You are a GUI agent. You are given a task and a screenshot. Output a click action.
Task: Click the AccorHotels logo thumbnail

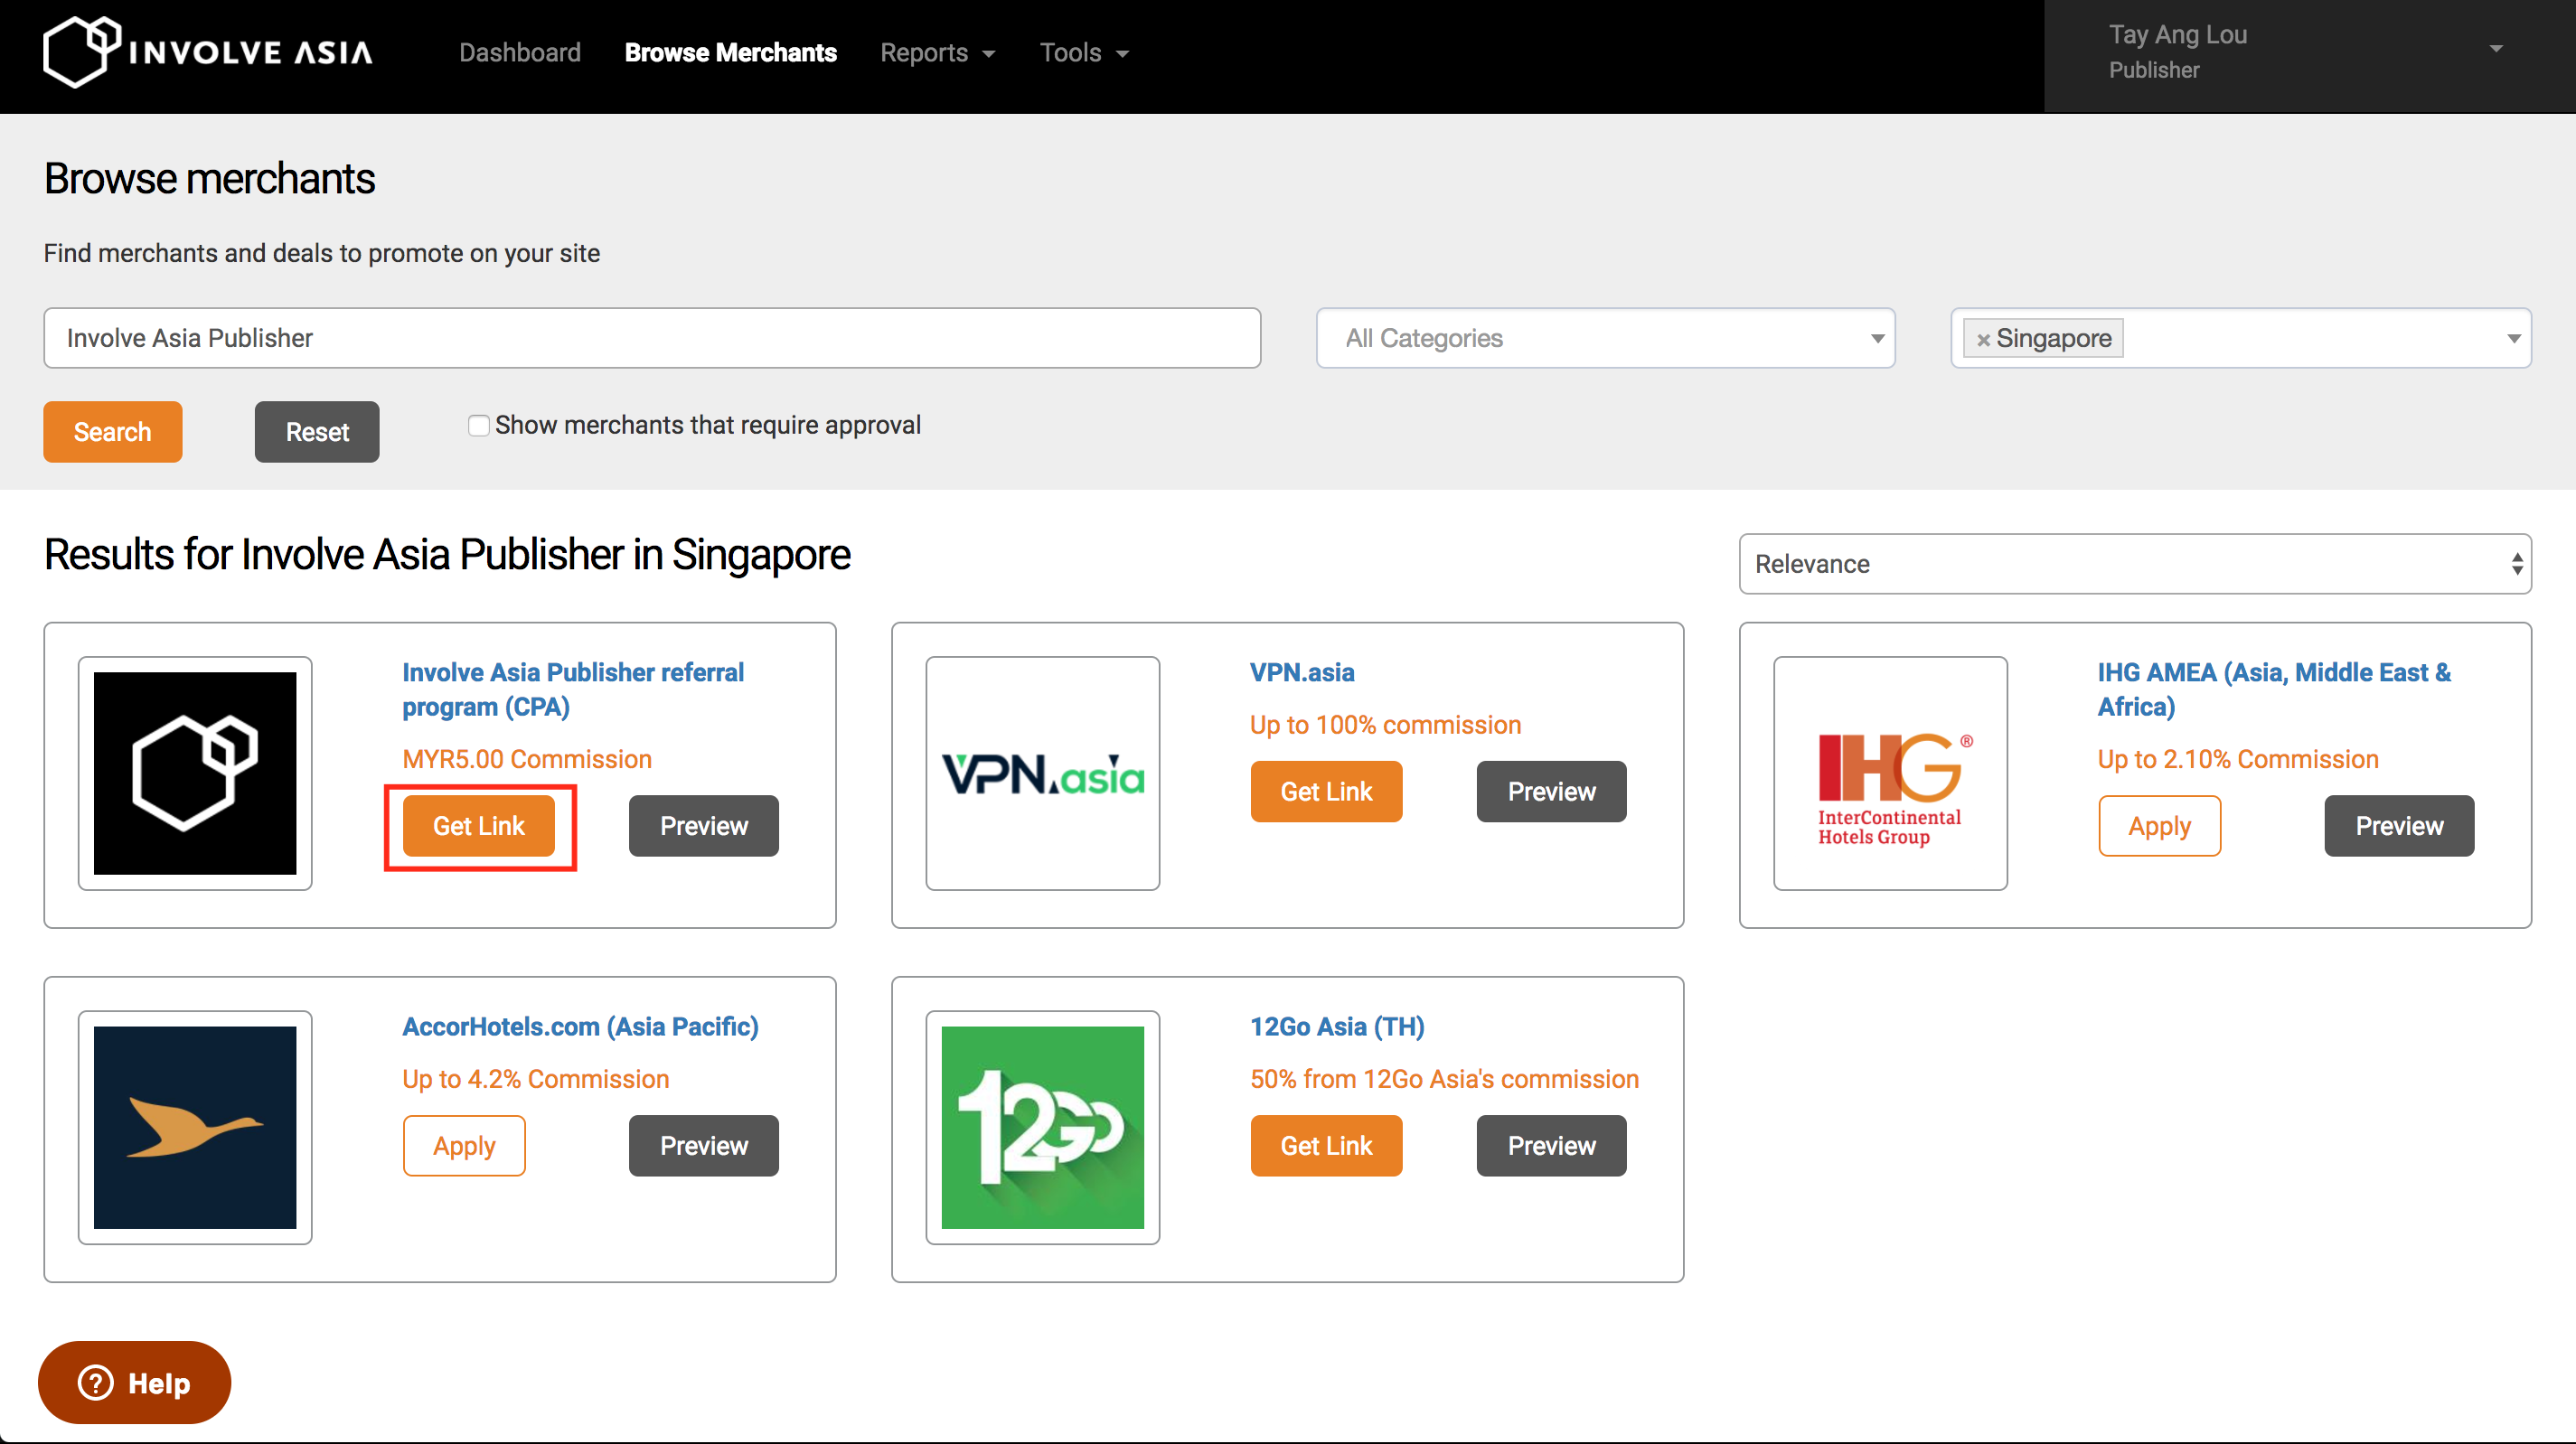(x=195, y=1127)
